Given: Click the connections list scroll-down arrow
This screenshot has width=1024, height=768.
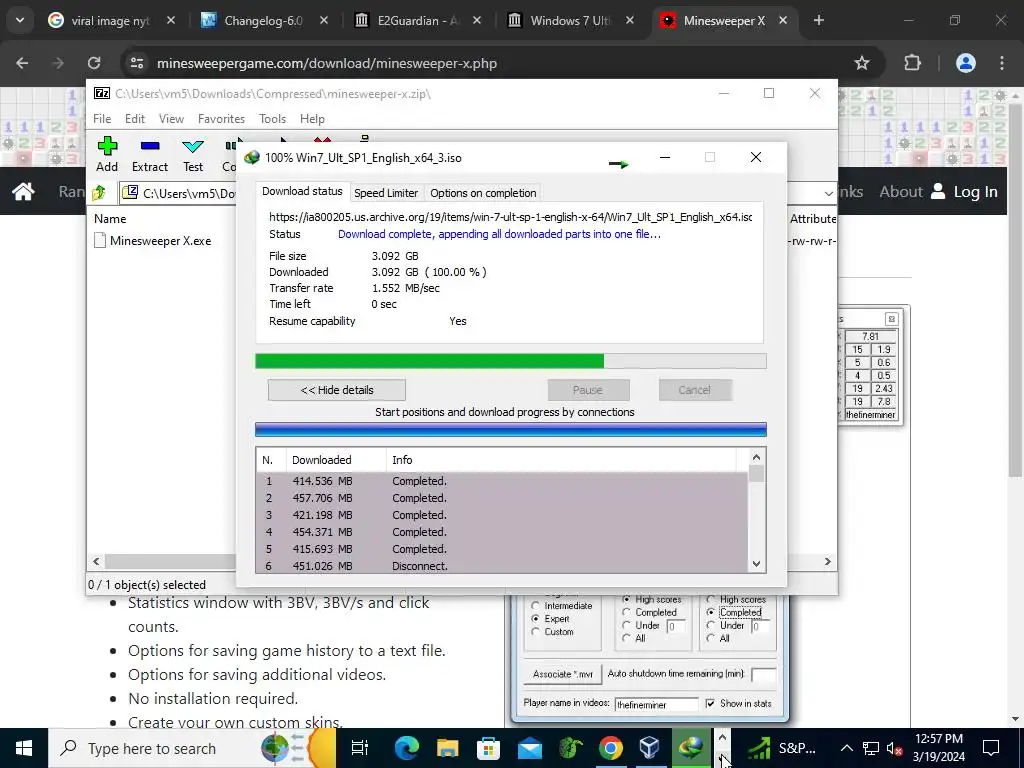Looking at the screenshot, I should click(x=756, y=564).
